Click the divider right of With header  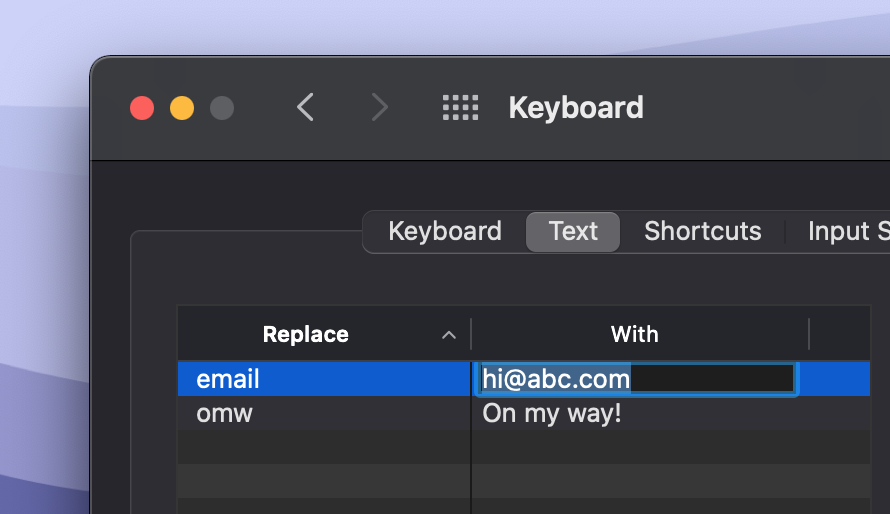pyautogui.click(x=809, y=335)
